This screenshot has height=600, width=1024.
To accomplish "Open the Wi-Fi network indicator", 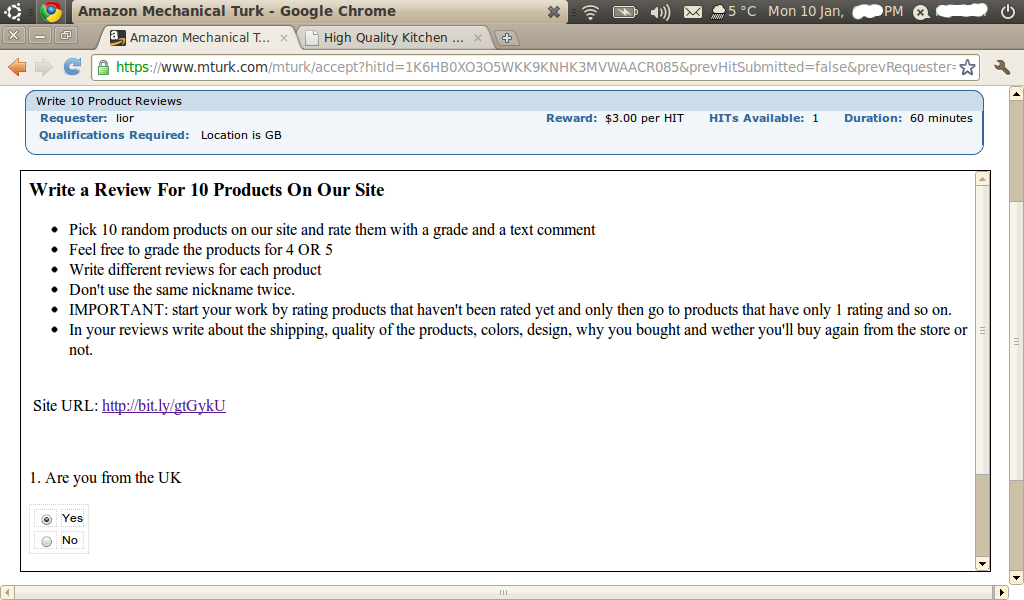I will [590, 12].
